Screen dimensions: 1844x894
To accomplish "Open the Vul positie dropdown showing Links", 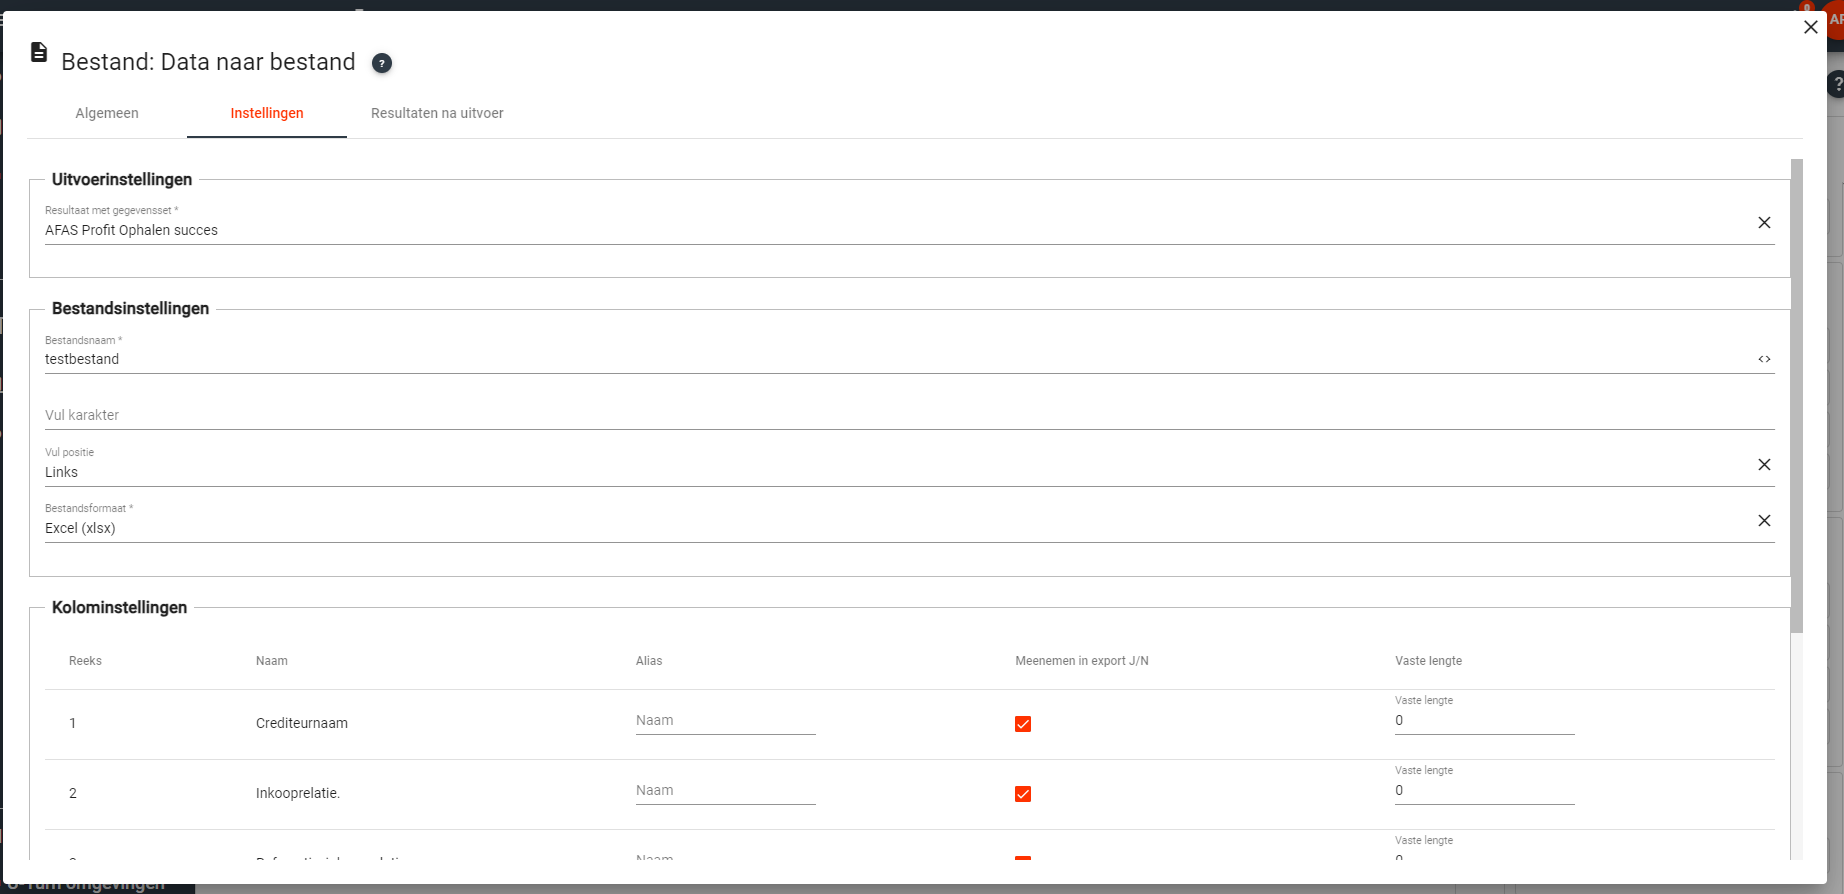I will (x=890, y=472).
